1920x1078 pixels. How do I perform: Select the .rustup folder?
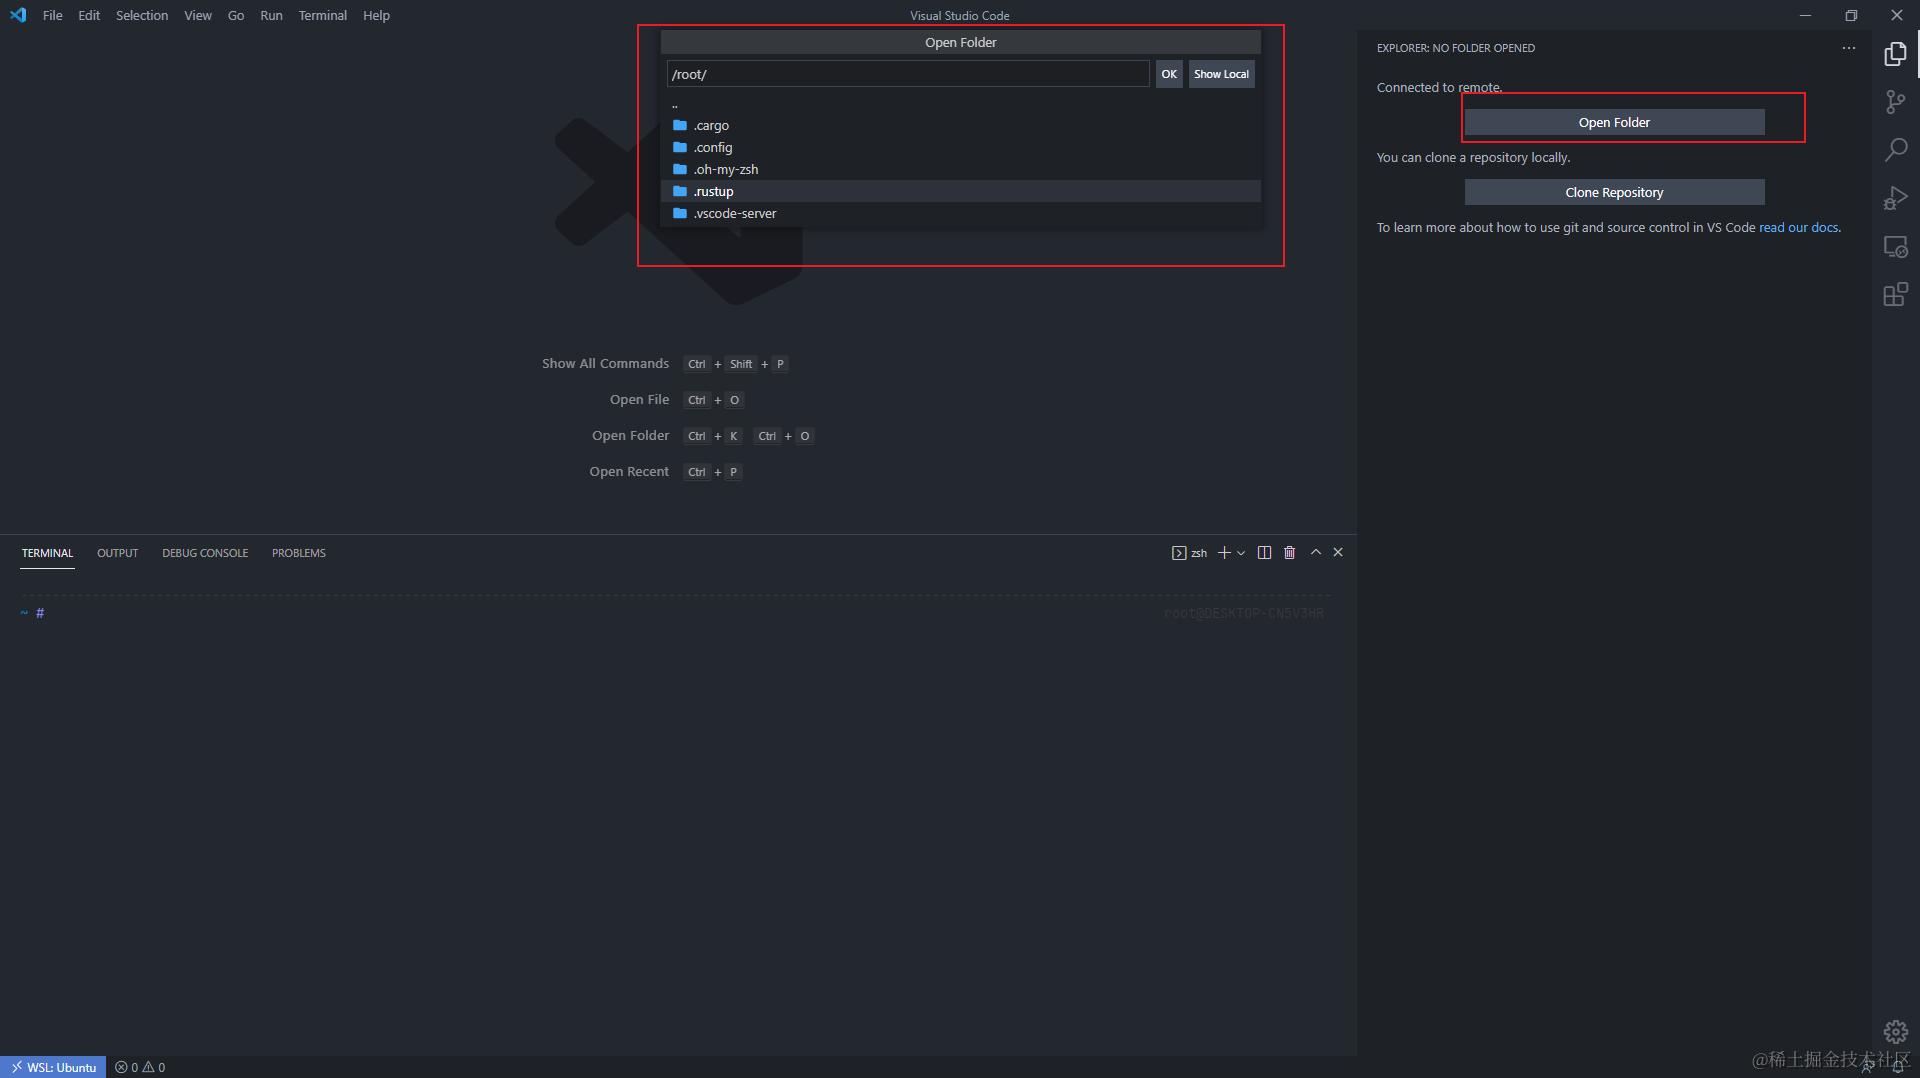tap(960, 191)
